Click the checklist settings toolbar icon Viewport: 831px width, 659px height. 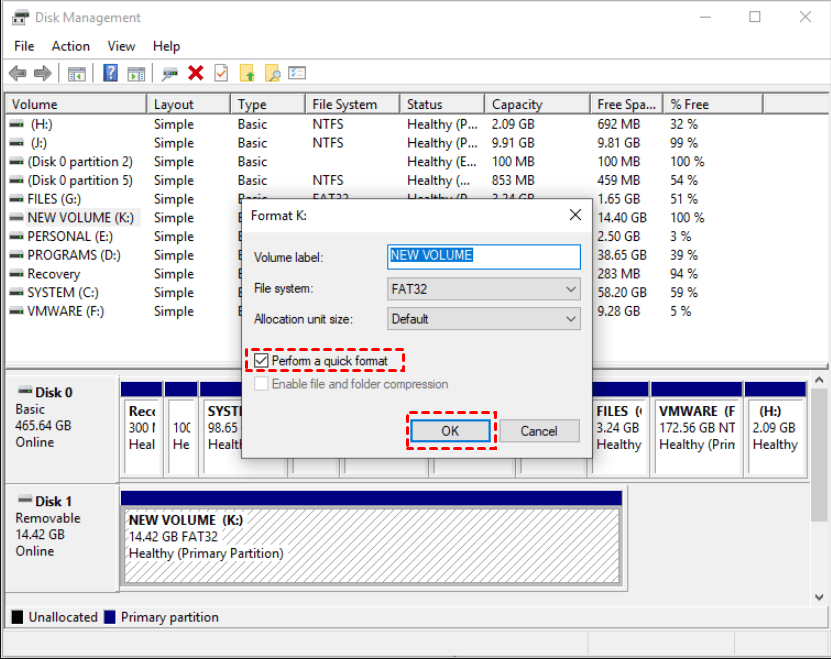pyautogui.click(x=297, y=73)
